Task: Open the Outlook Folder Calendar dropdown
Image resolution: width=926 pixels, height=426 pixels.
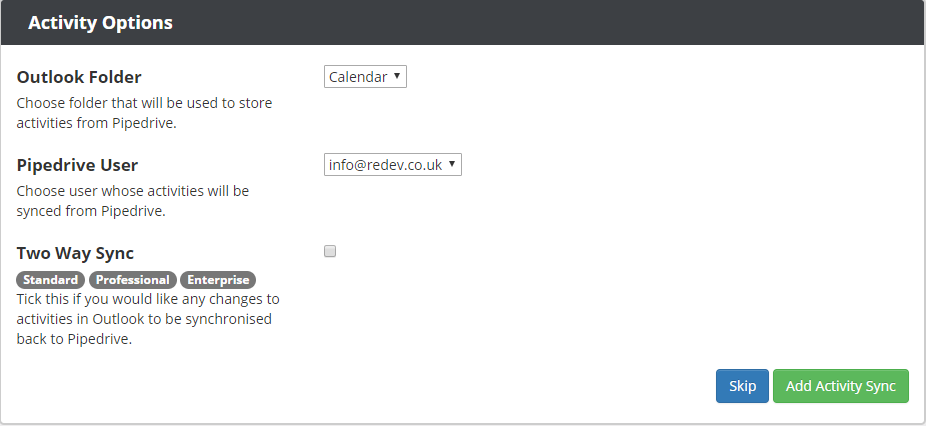Action: point(365,77)
